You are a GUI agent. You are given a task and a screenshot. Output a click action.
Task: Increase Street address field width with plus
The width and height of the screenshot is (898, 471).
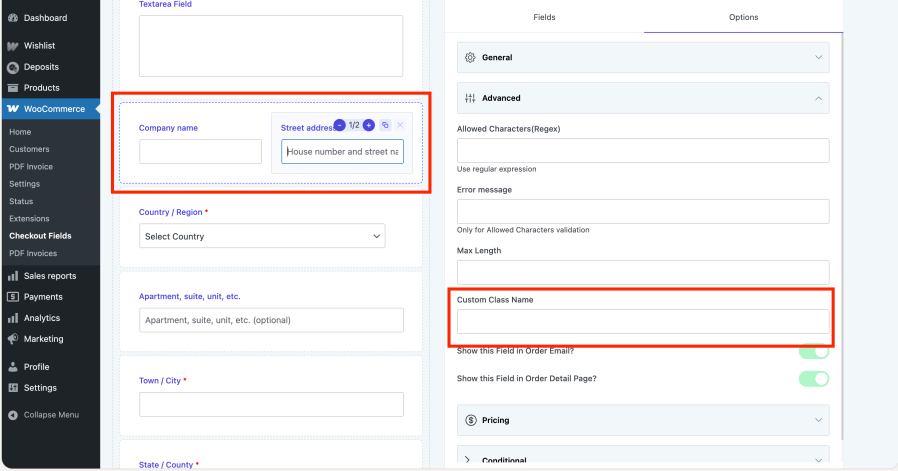point(369,125)
